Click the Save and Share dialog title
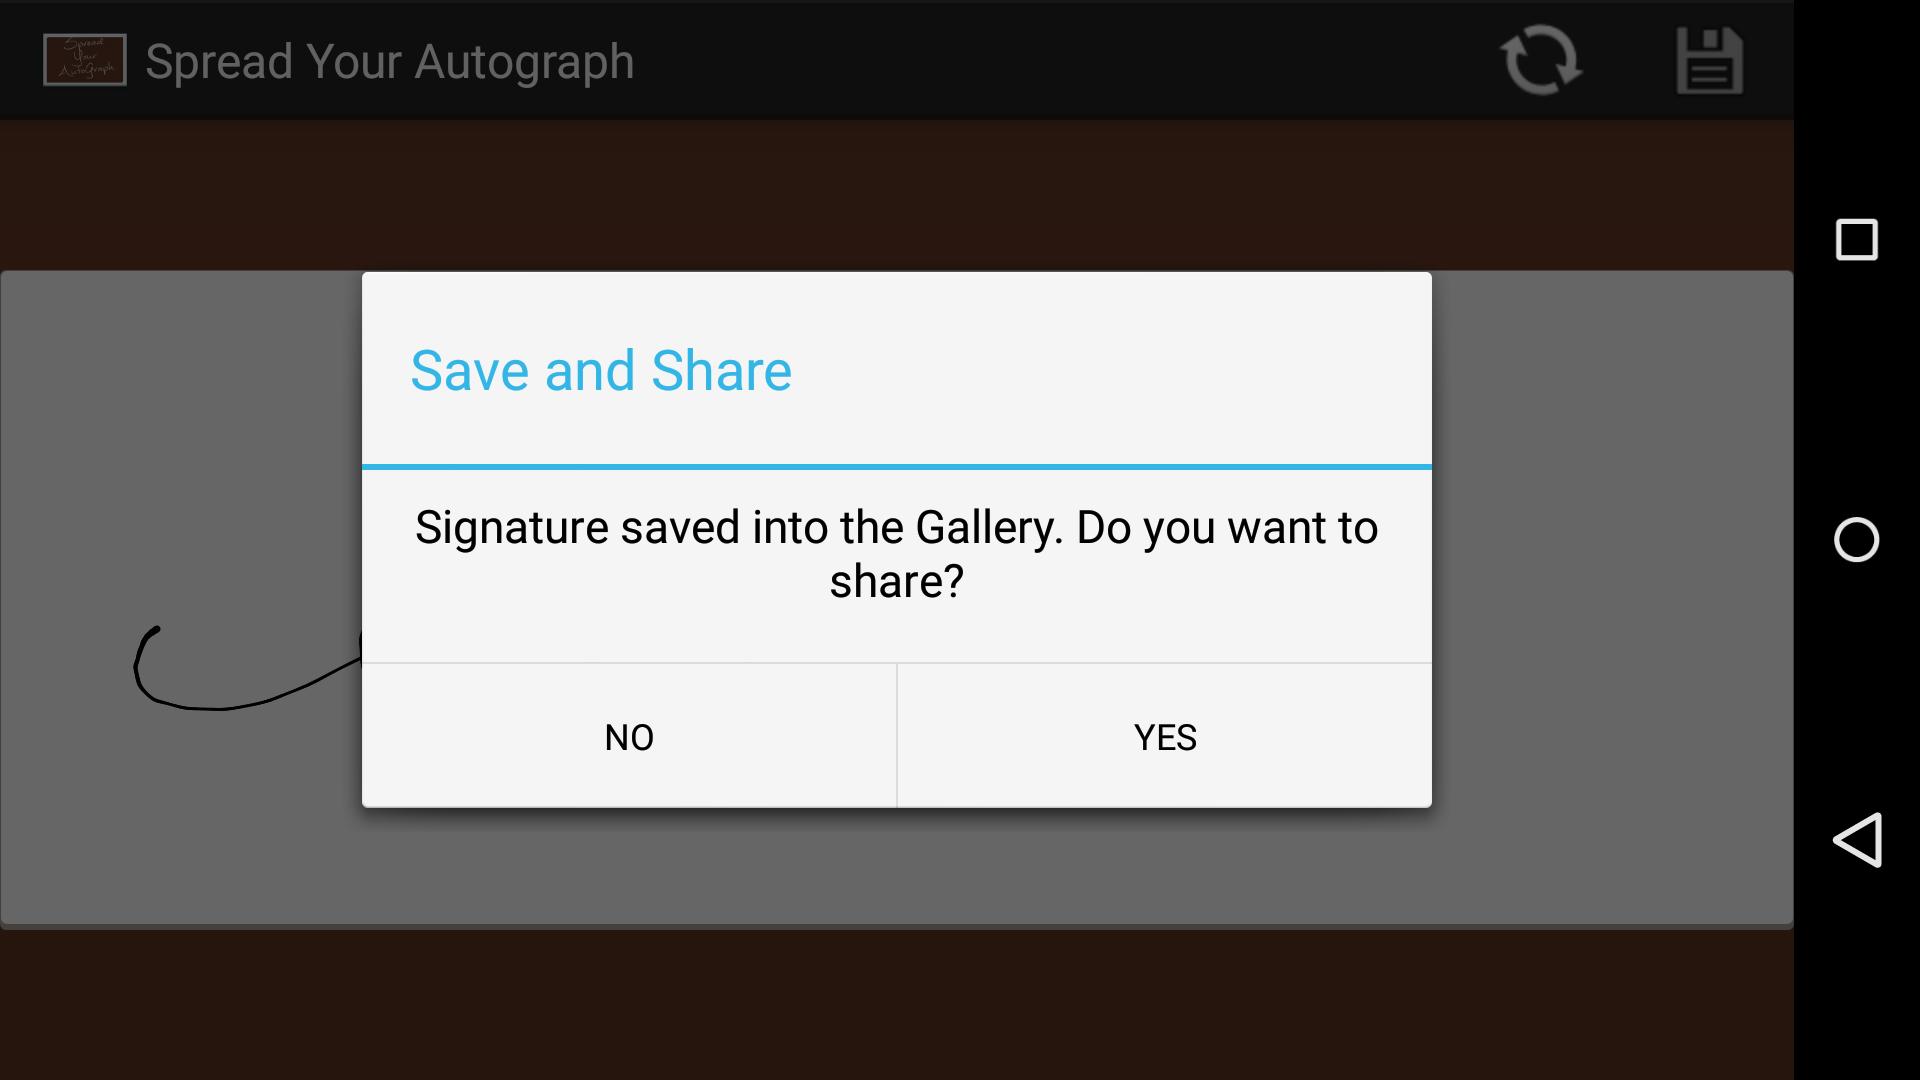Screen dimensions: 1920x1080 coord(600,370)
